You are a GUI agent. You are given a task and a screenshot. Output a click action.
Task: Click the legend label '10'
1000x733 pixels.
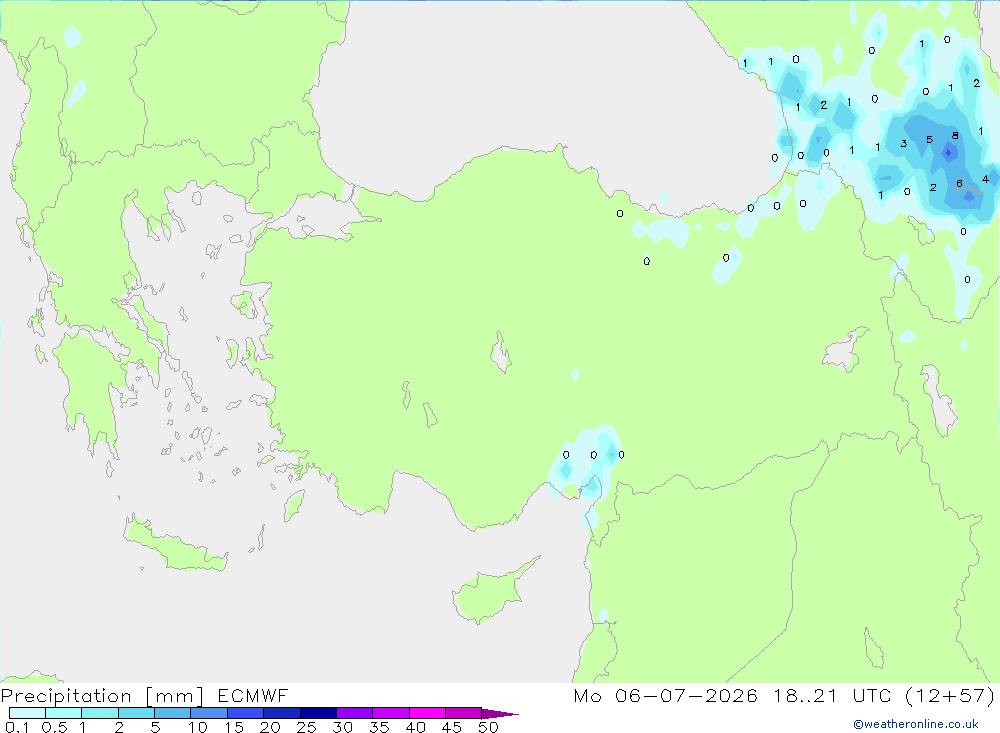(x=198, y=727)
